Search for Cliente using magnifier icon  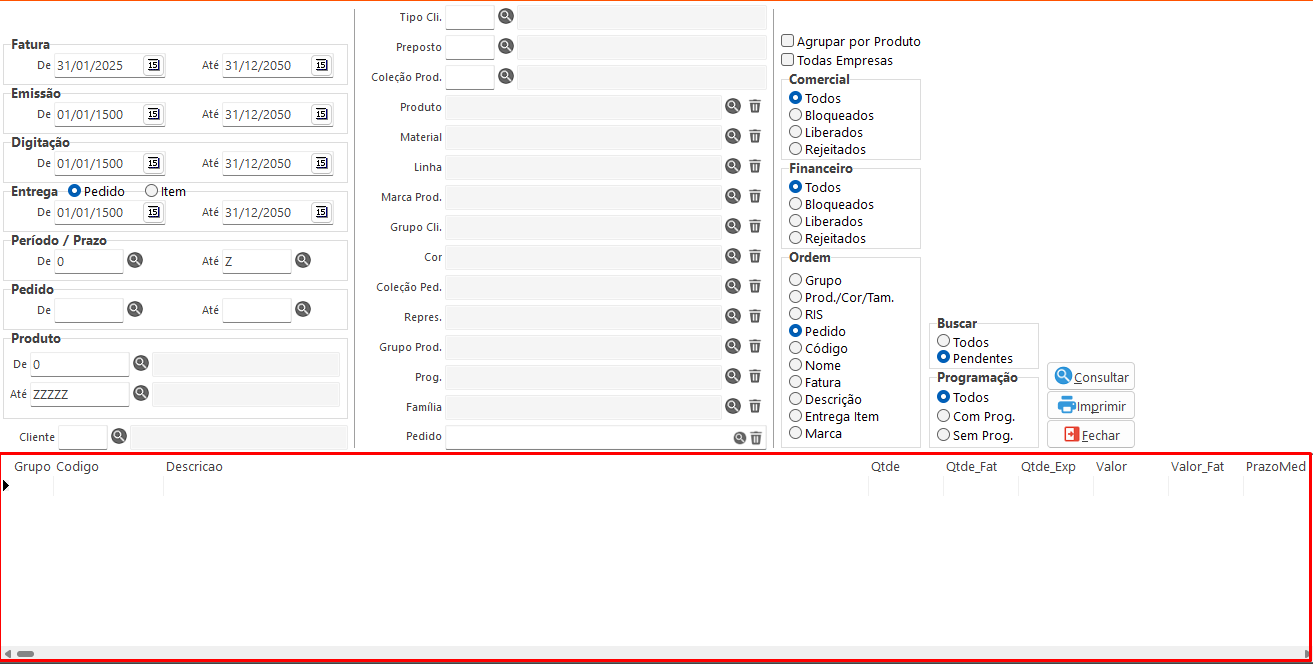coord(119,436)
